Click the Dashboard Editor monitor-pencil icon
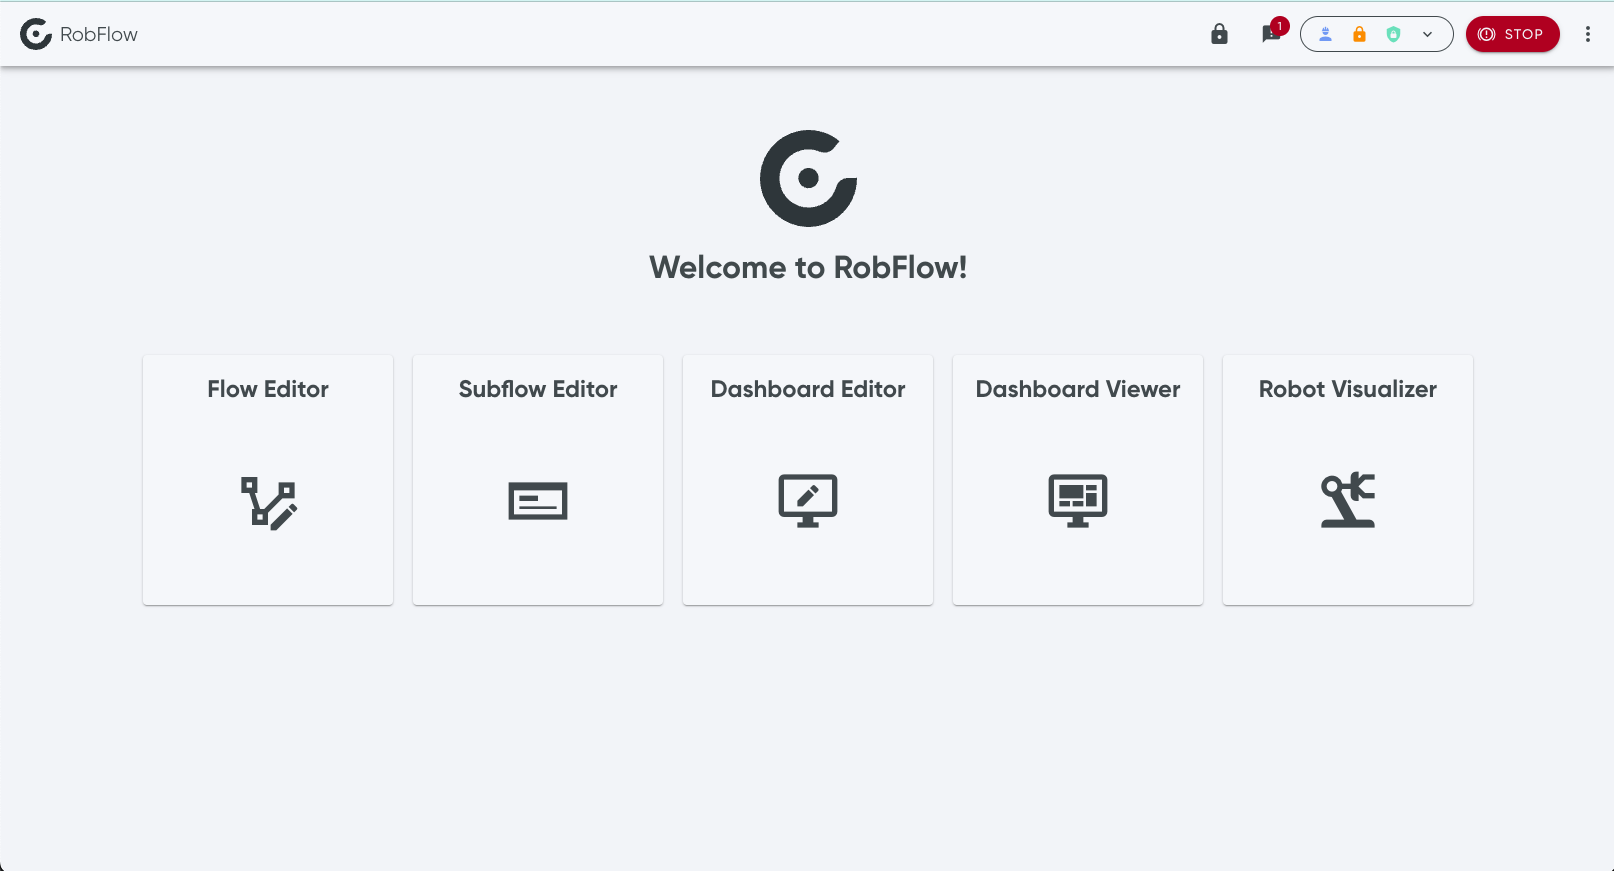Viewport: 1614px width, 871px height. [x=808, y=500]
